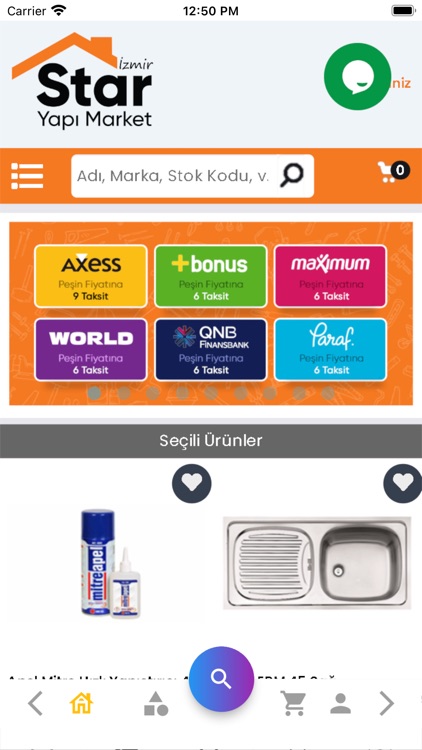The image size is (422, 750).
Task: Select the last banner carousel dot
Action: pos(328,393)
